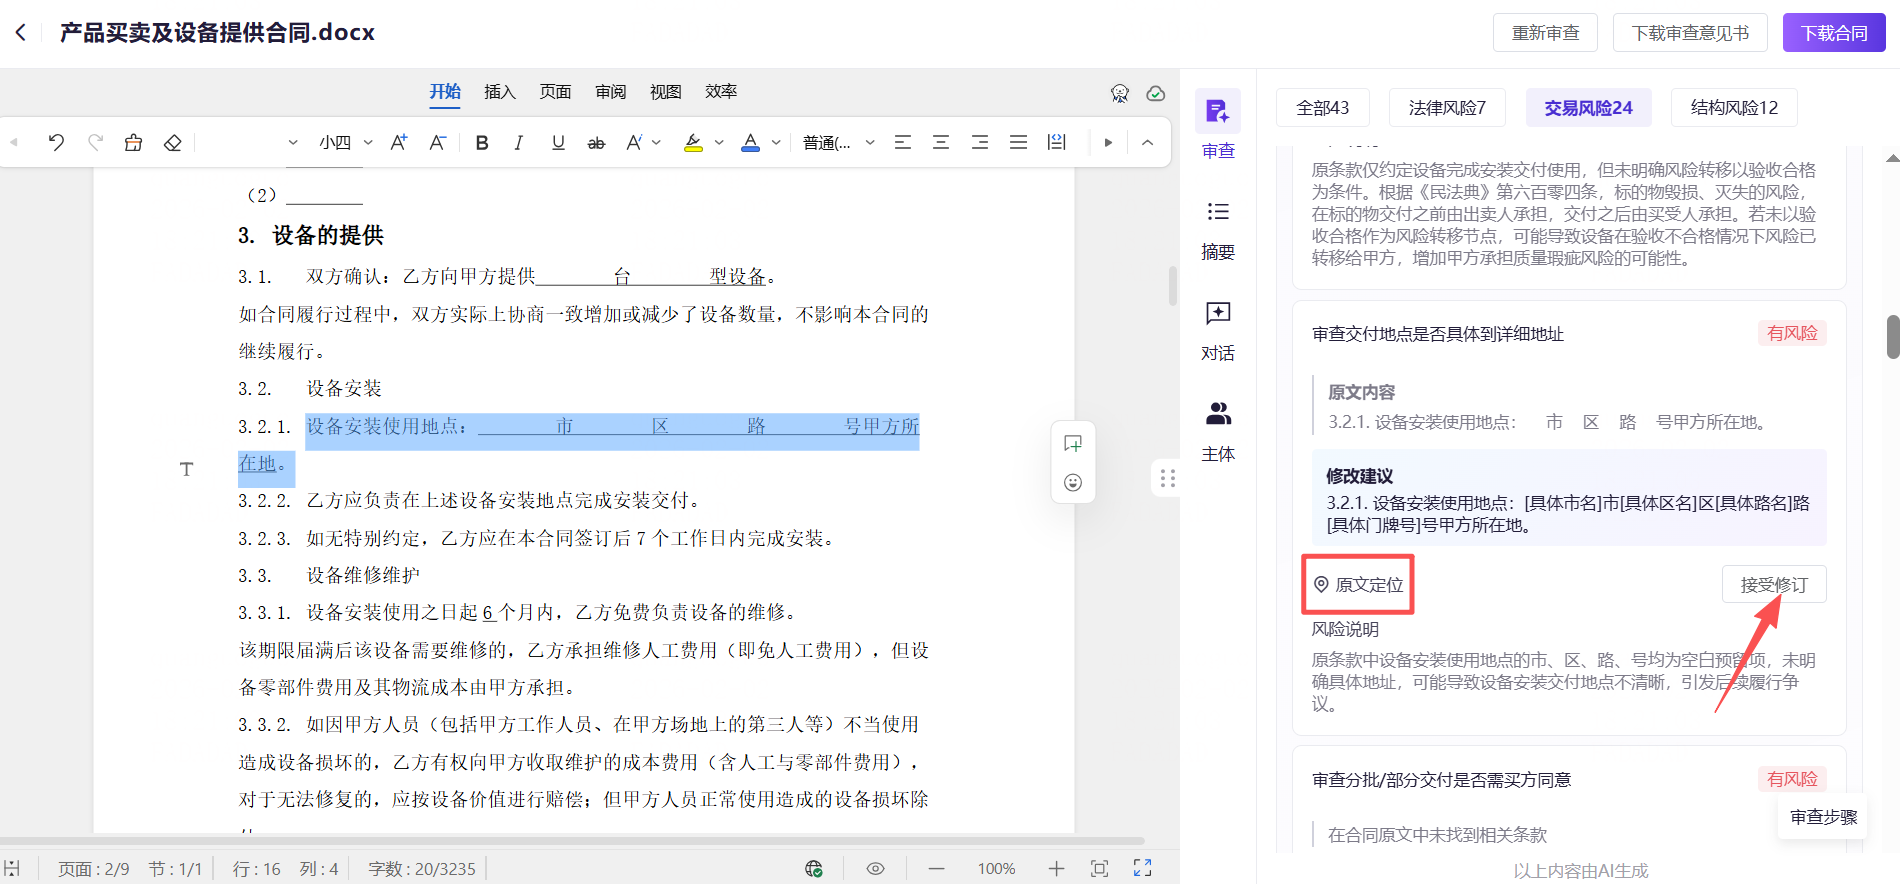Screen dimensions: 1900x884
Task: Switch to the 审阅 ribbon tab
Action: (610, 92)
